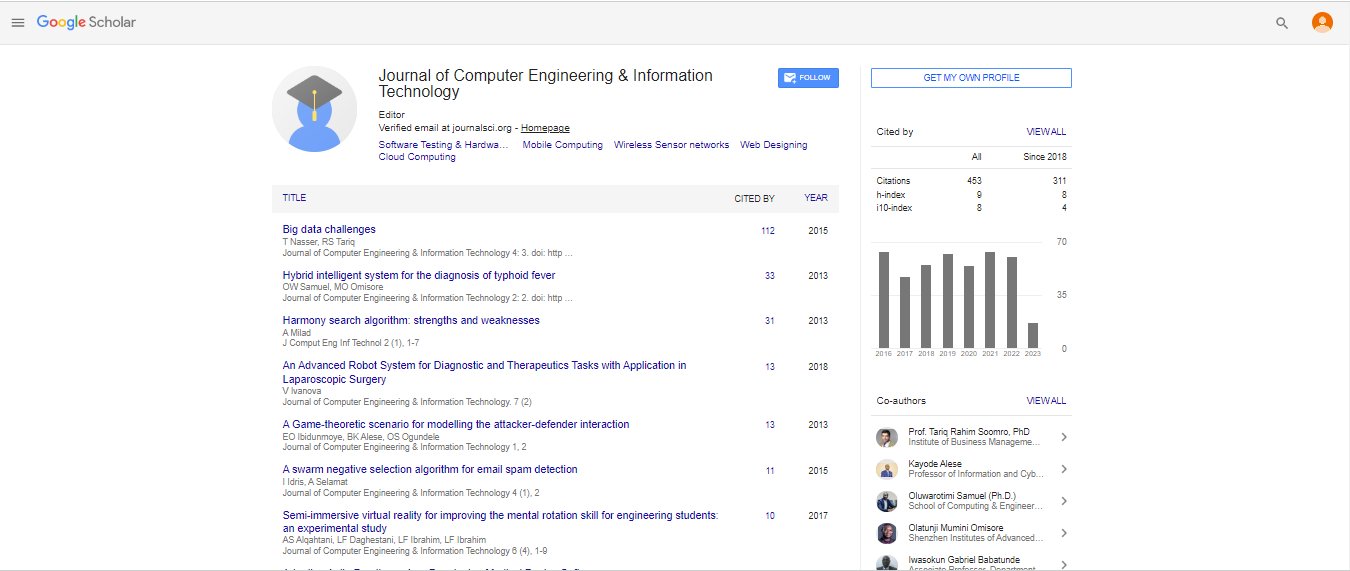1350x571 pixels.
Task: Open Semi-immersive virtual reality article
Action: (x=500, y=522)
